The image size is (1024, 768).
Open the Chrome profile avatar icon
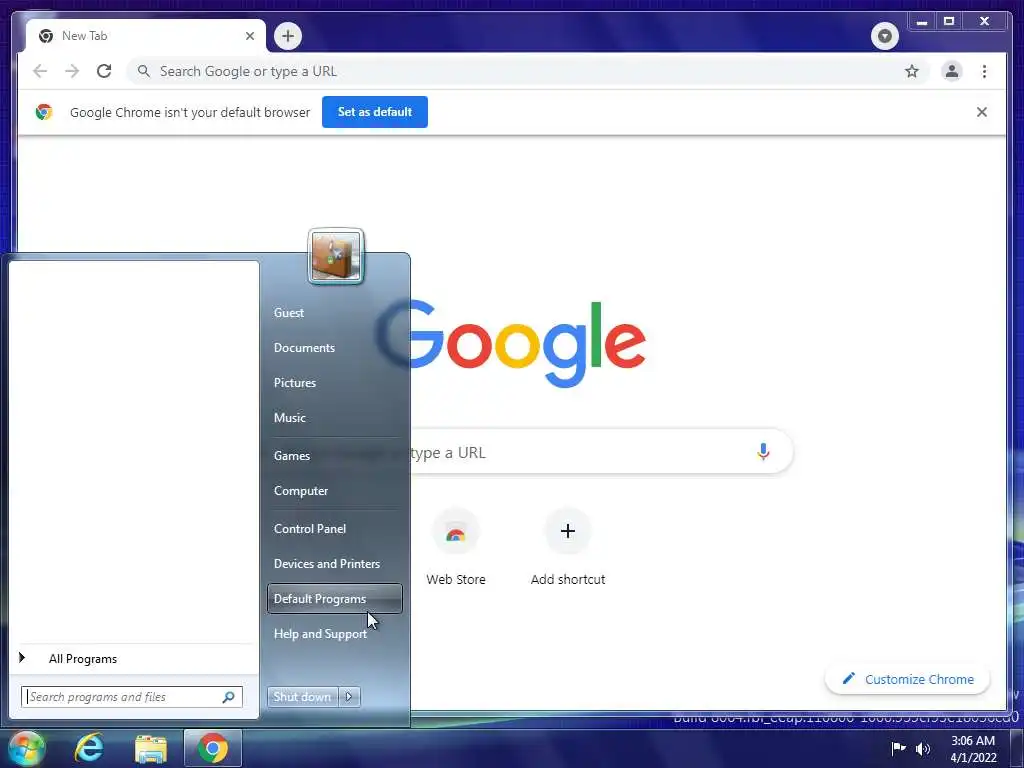[x=952, y=71]
